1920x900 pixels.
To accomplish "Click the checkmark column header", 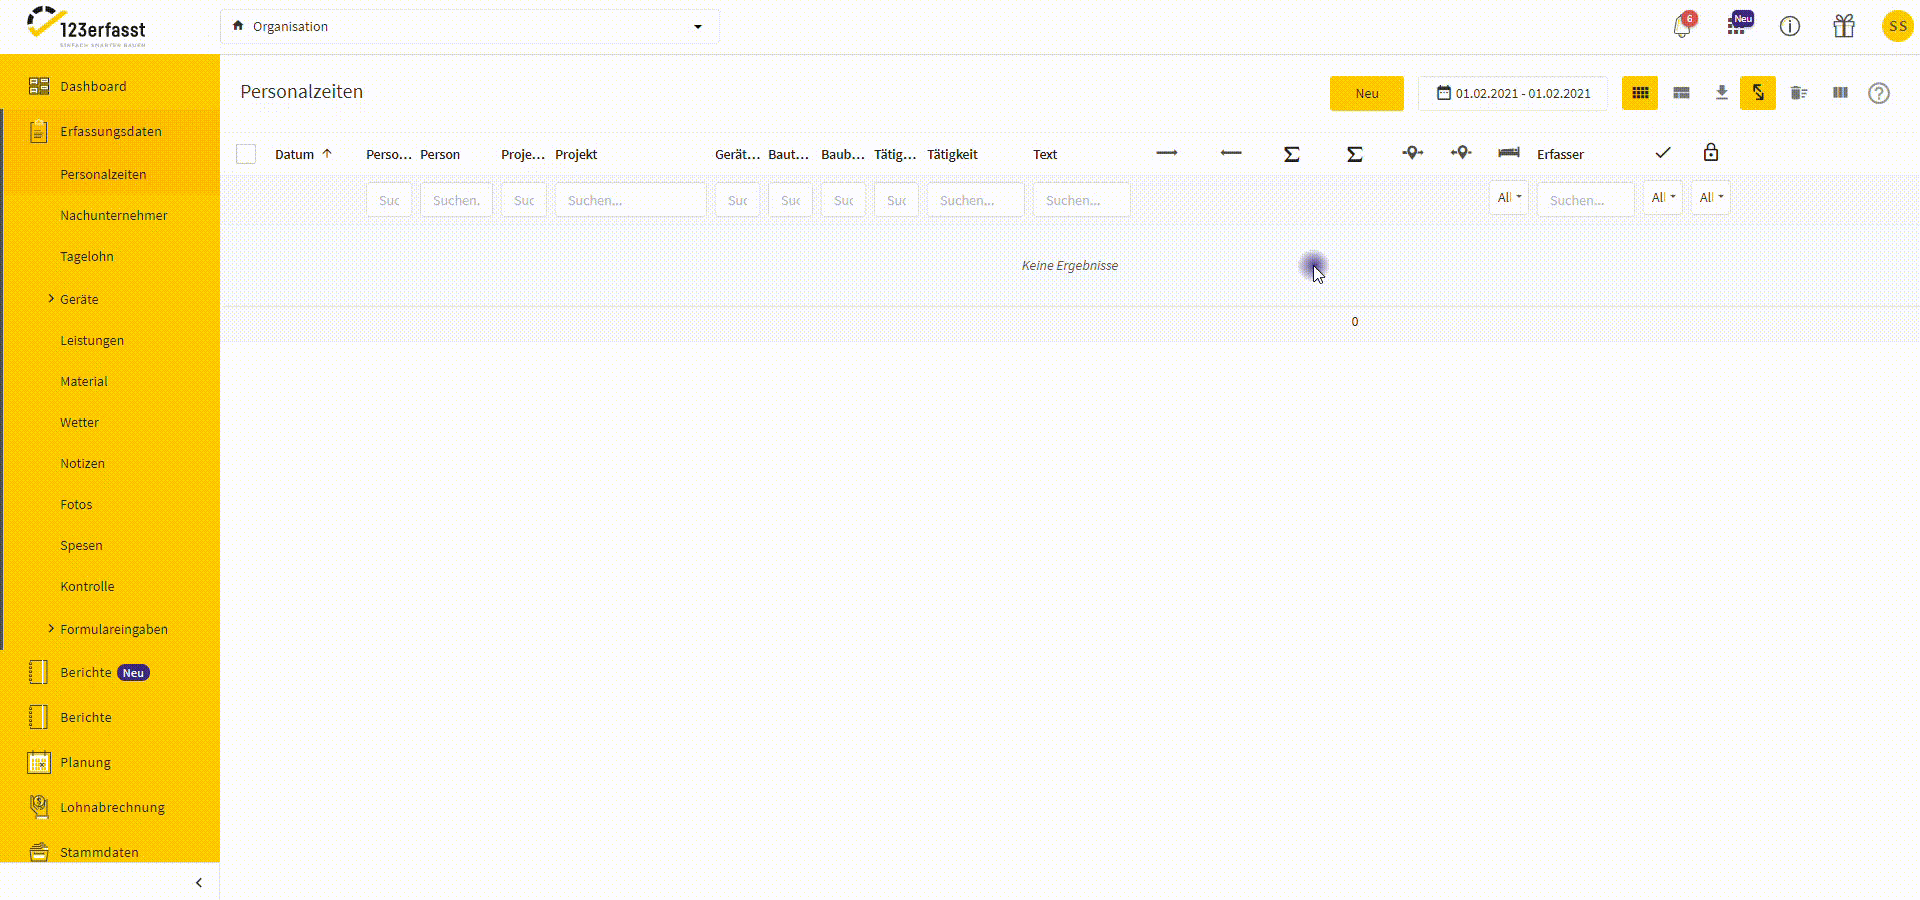I will (x=1663, y=153).
